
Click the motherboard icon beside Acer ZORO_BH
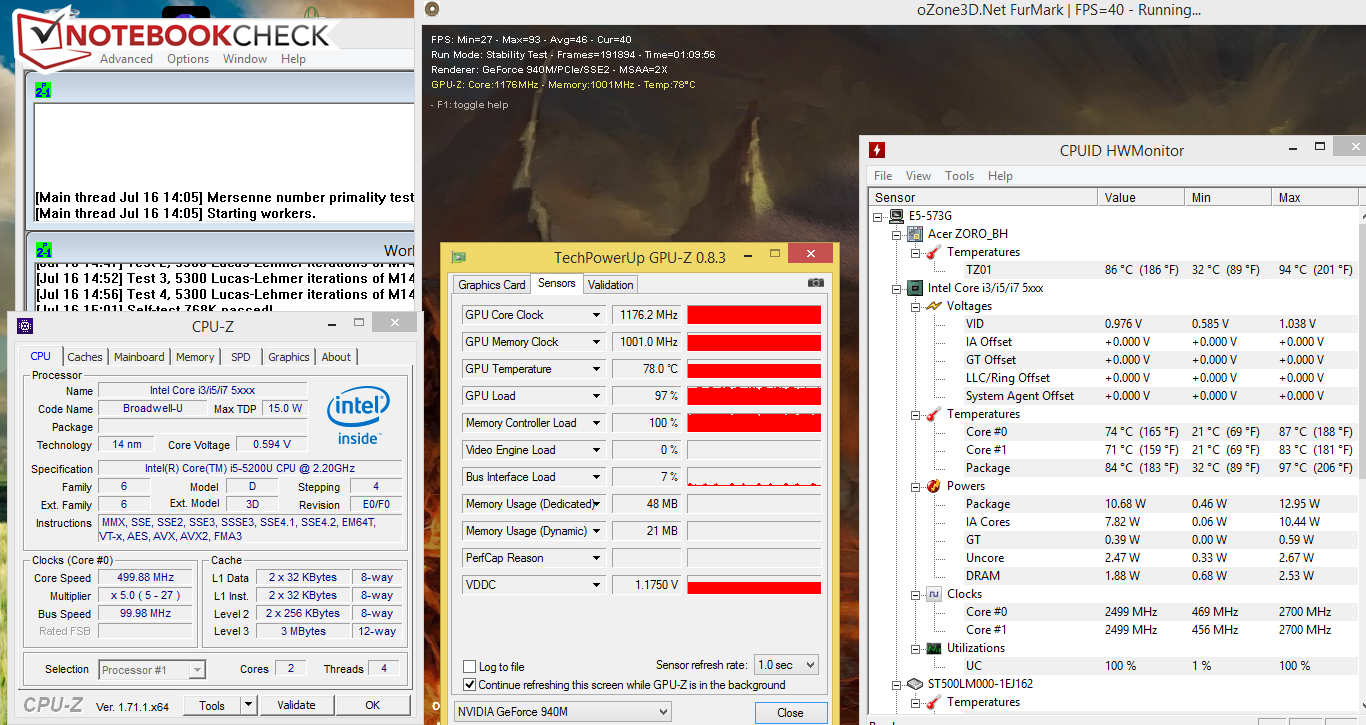pyautogui.click(x=915, y=234)
